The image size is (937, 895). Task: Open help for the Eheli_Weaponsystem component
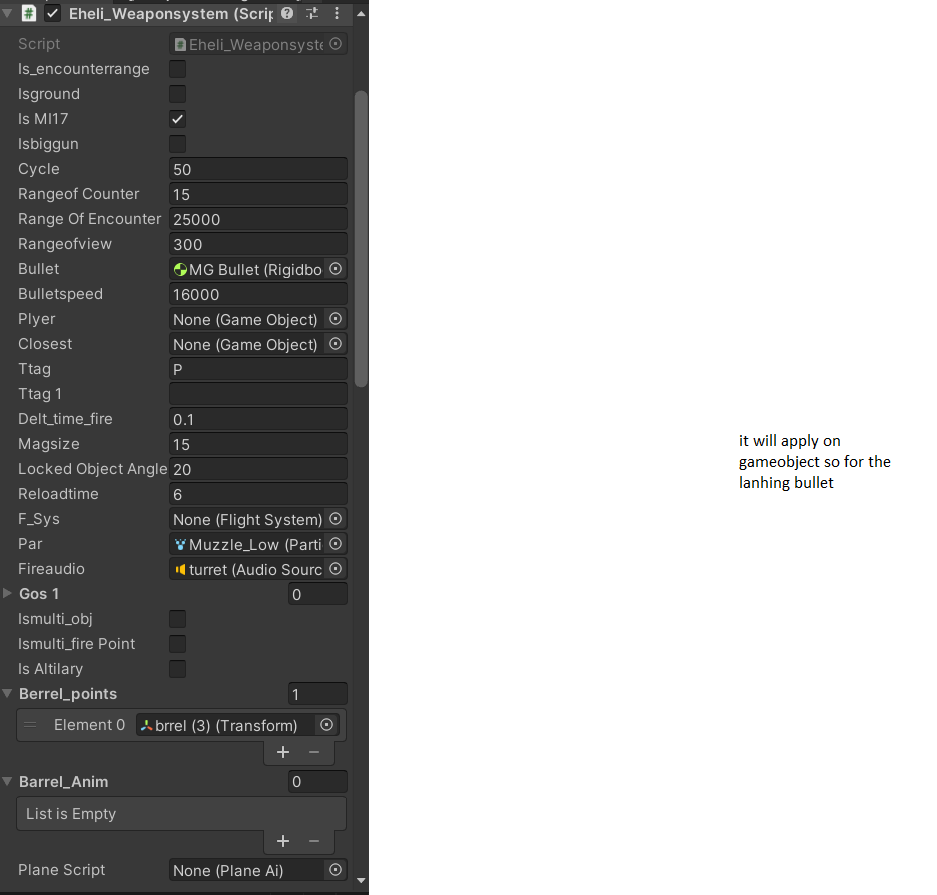pyautogui.click(x=286, y=13)
